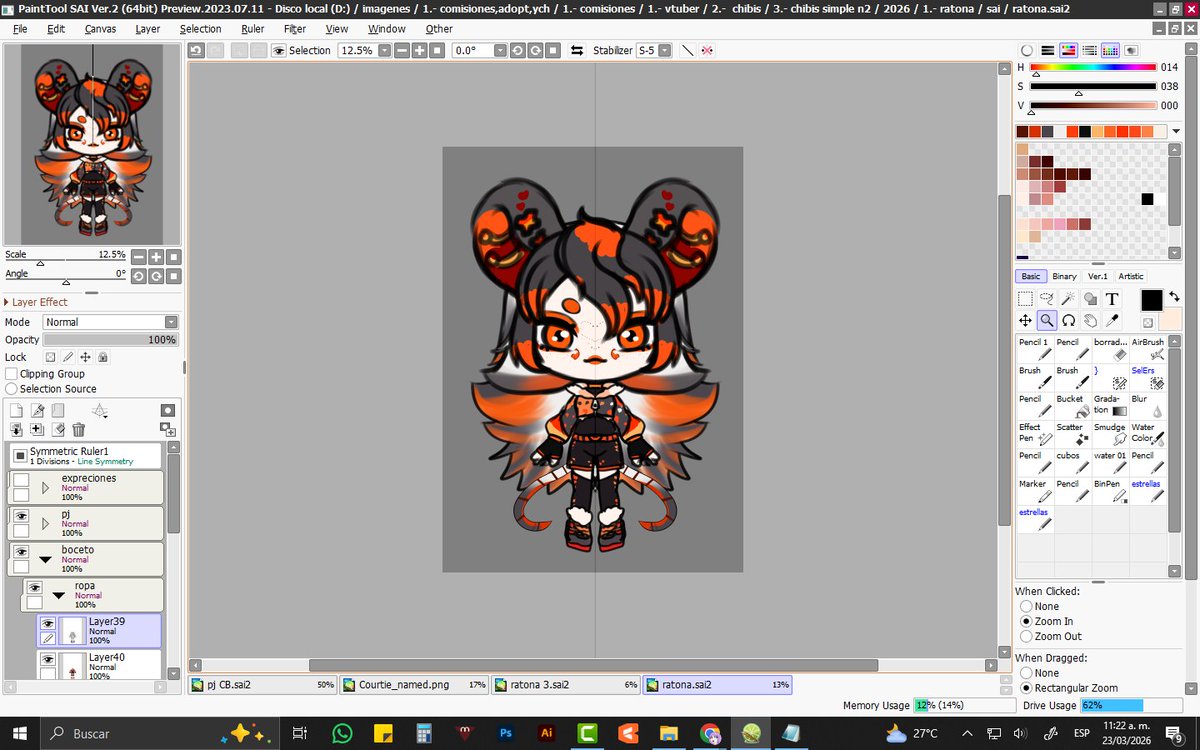The width and height of the screenshot is (1200, 750).
Task: Select the Lasso tool
Action: (1047, 298)
